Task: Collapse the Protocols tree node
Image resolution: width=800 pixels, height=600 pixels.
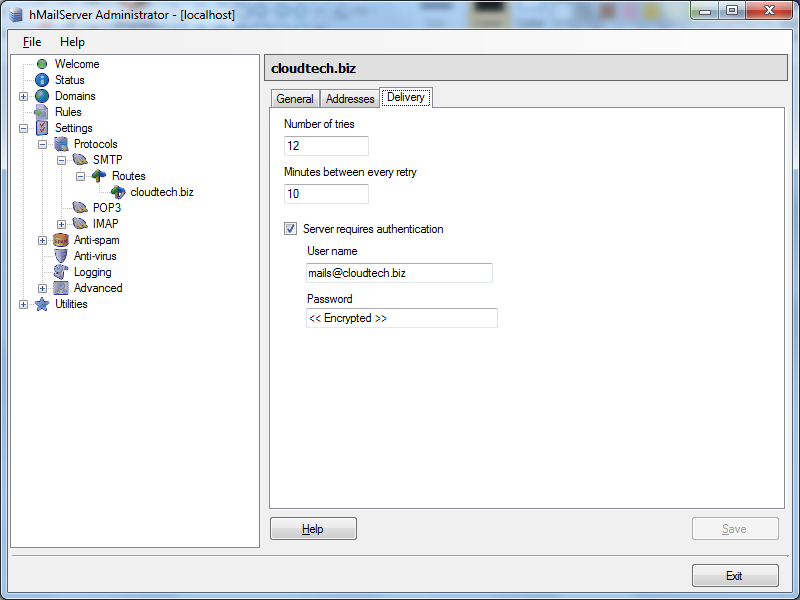Action: [42, 144]
